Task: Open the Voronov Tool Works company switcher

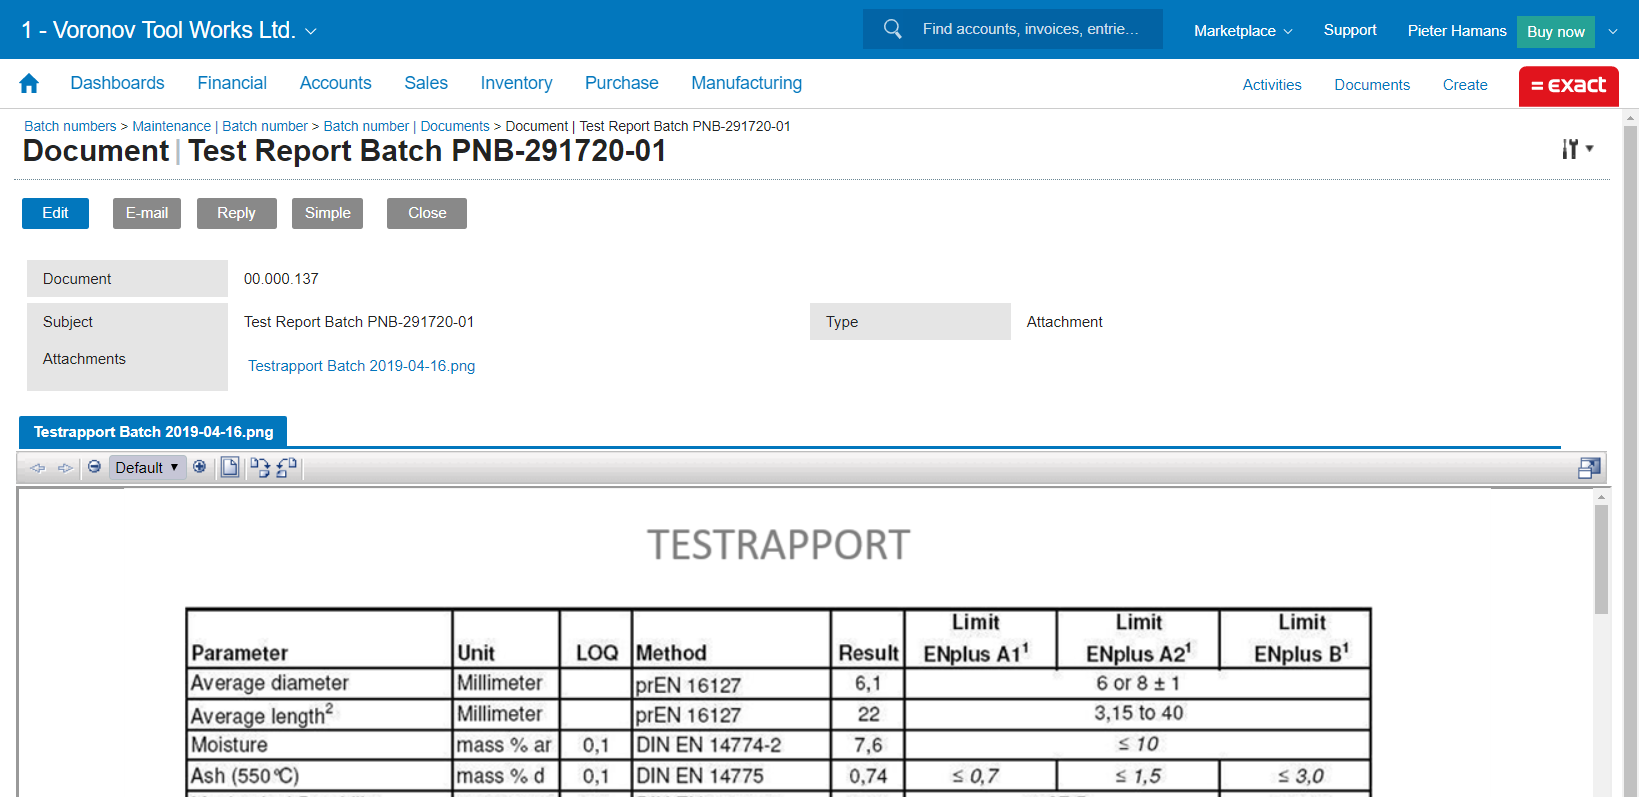Action: (169, 30)
